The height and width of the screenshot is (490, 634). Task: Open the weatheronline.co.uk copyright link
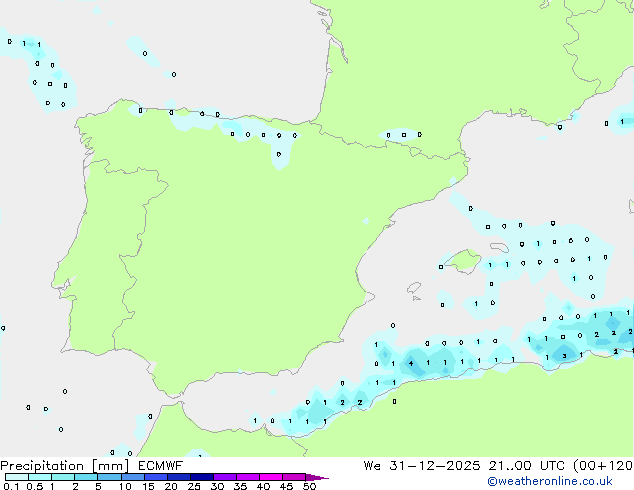[x=549, y=481]
